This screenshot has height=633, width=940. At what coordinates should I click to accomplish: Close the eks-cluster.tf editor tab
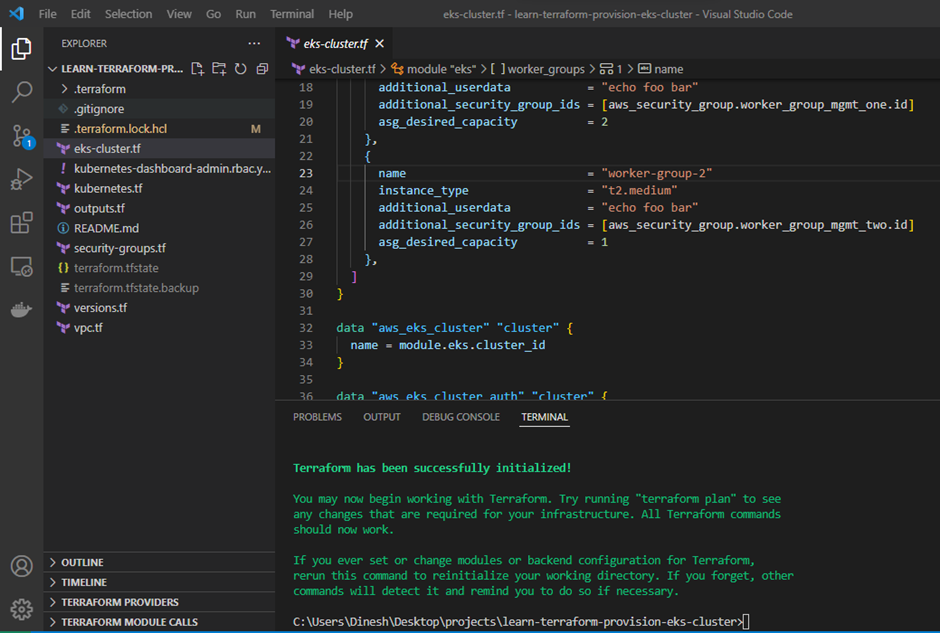coord(380,44)
